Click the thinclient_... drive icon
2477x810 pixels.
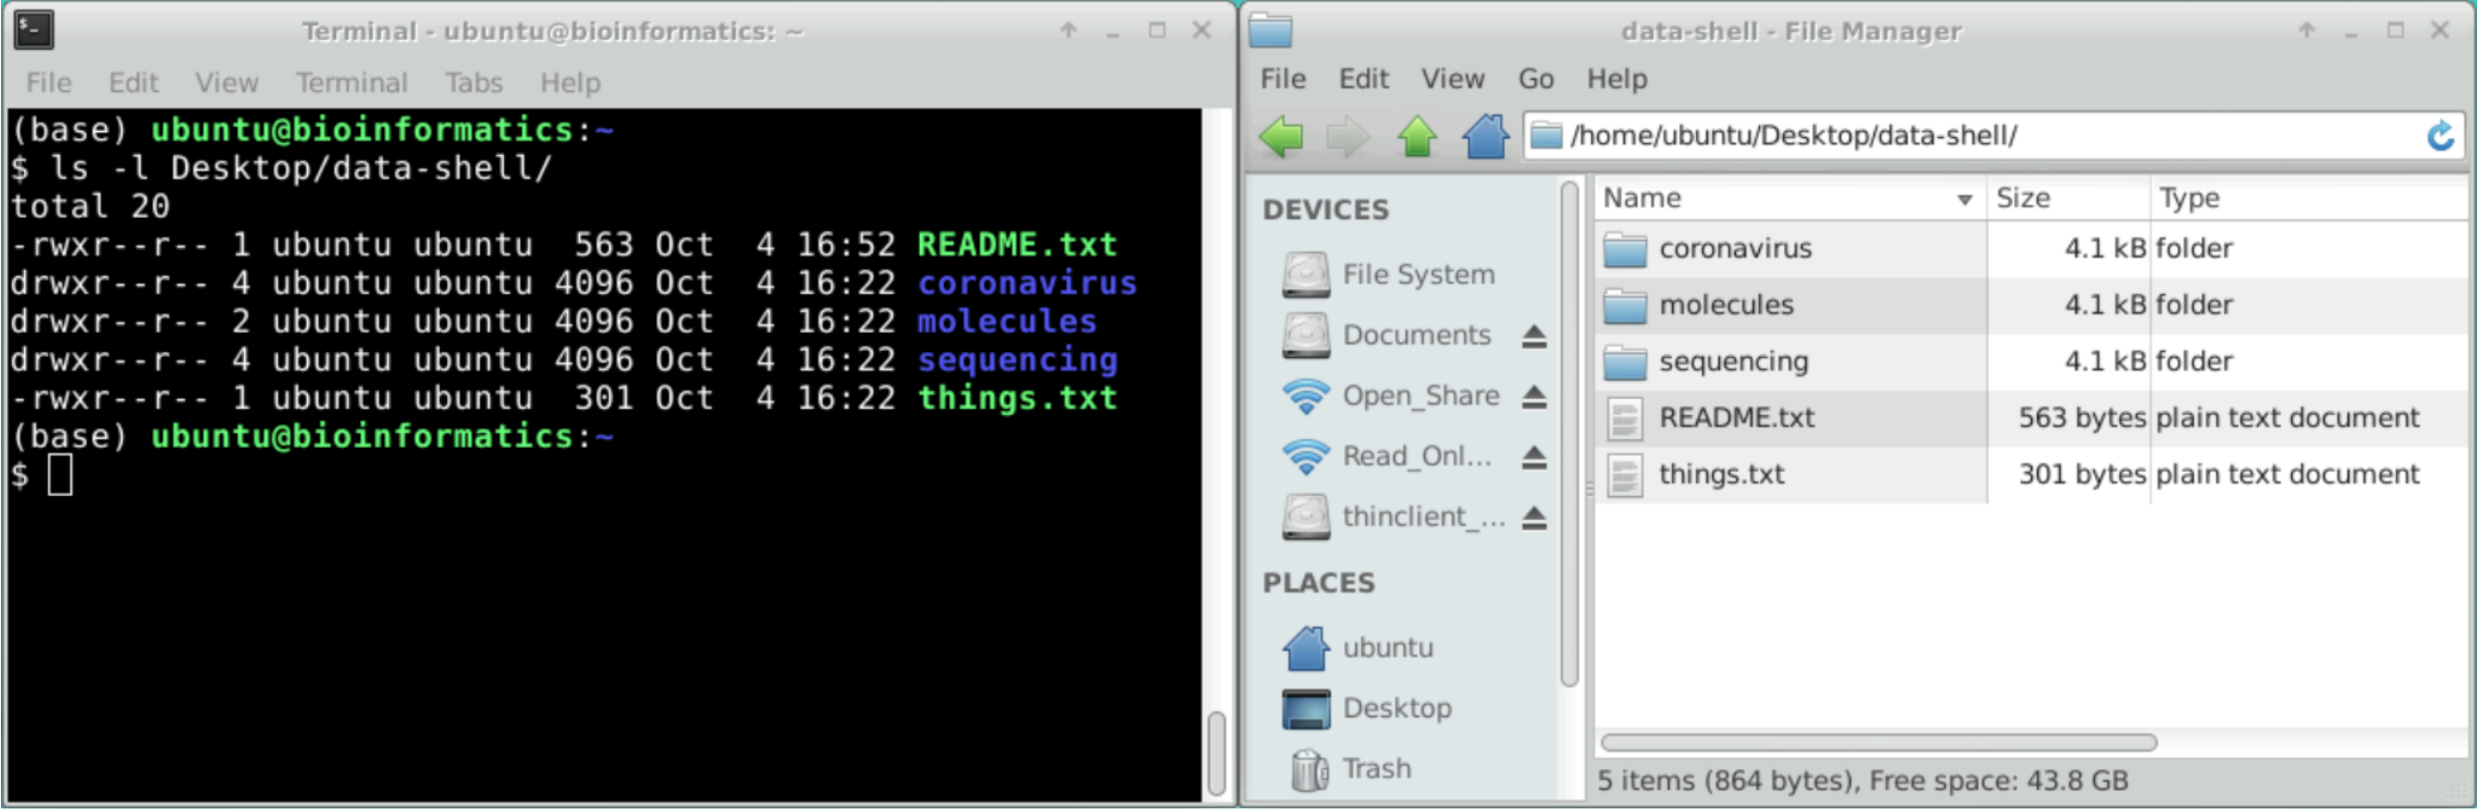coord(1306,517)
